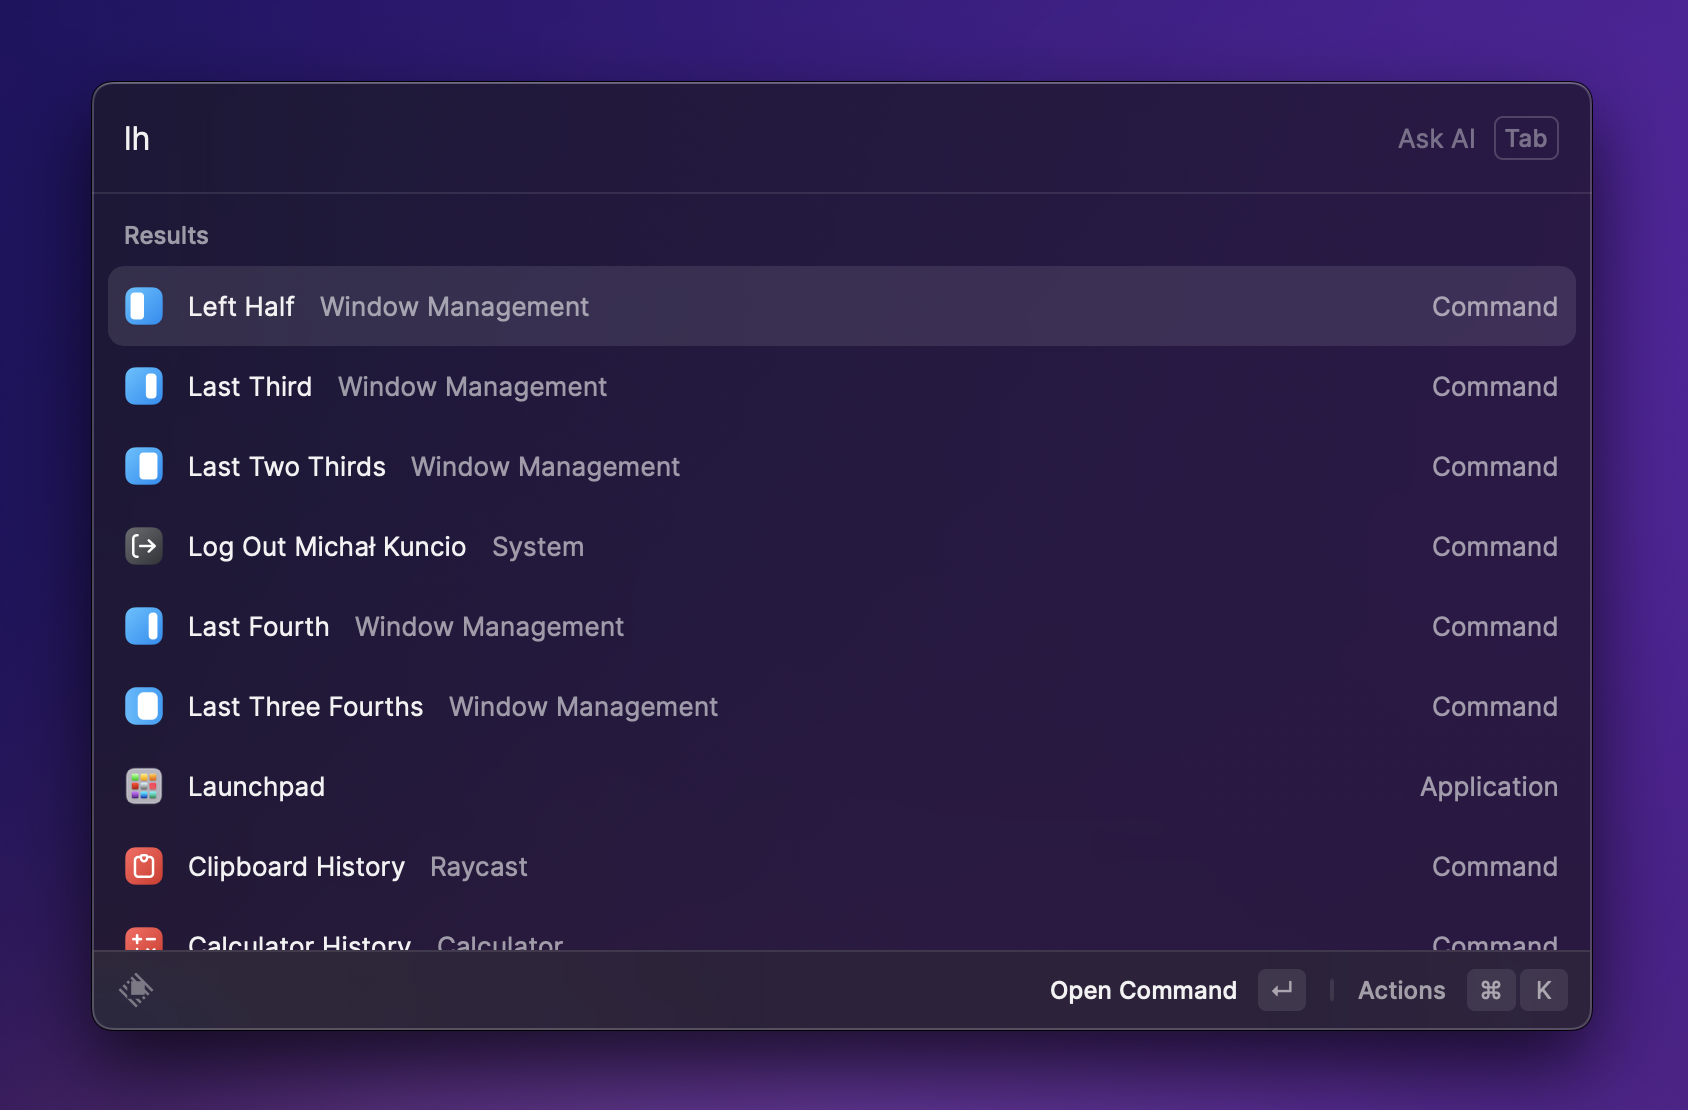Click the Clipboard History icon
1688x1110 pixels.
[144, 866]
